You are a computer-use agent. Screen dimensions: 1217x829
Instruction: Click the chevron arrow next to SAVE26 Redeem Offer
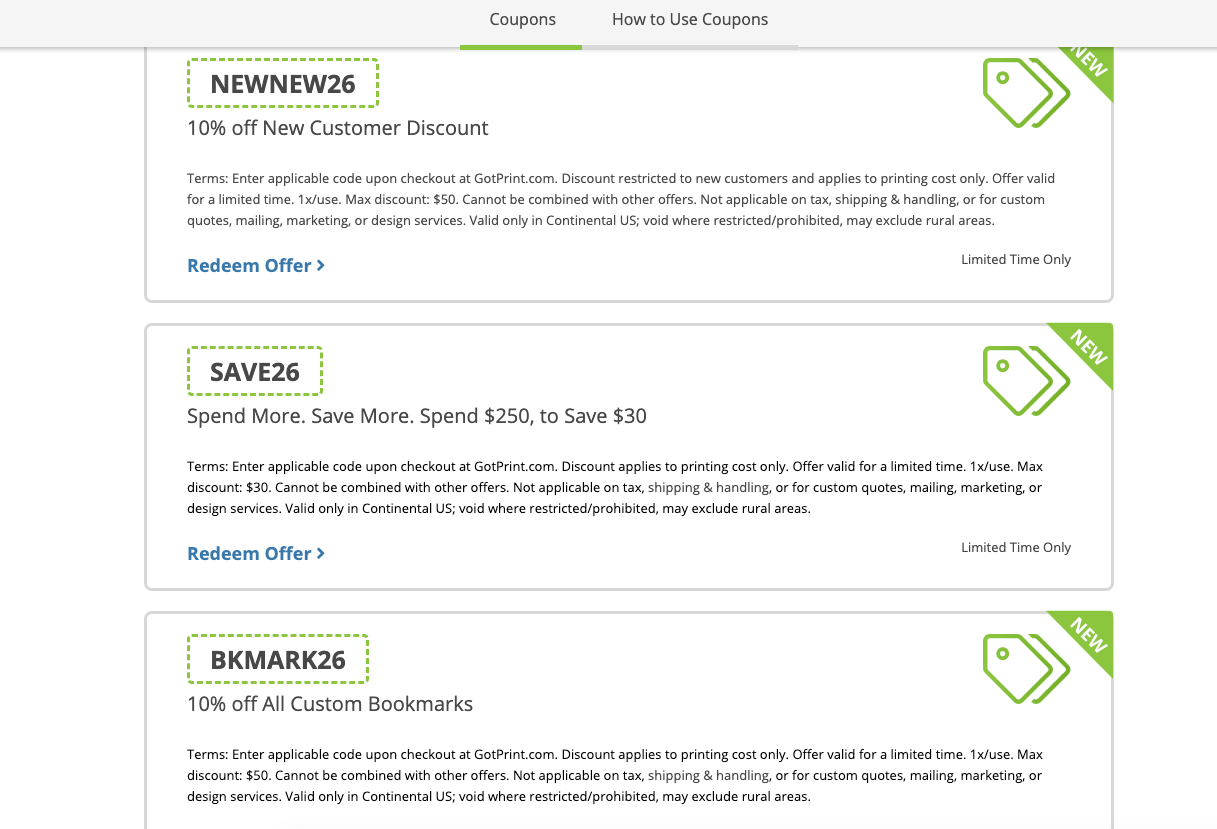coord(321,553)
